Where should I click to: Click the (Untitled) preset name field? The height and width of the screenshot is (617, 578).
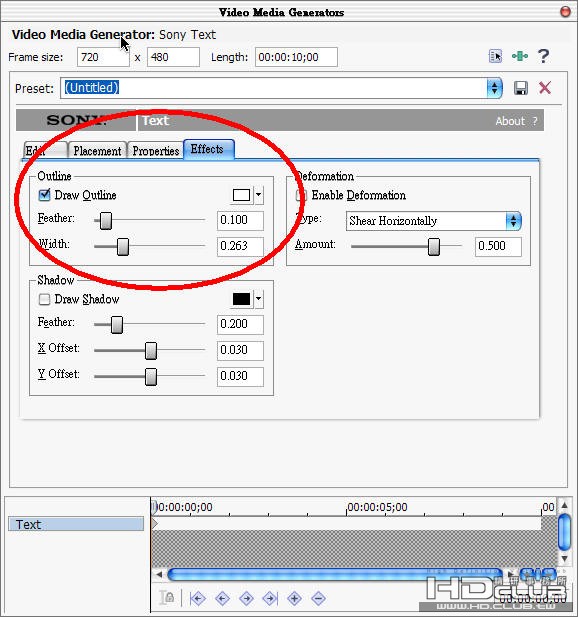[x=274, y=88]
